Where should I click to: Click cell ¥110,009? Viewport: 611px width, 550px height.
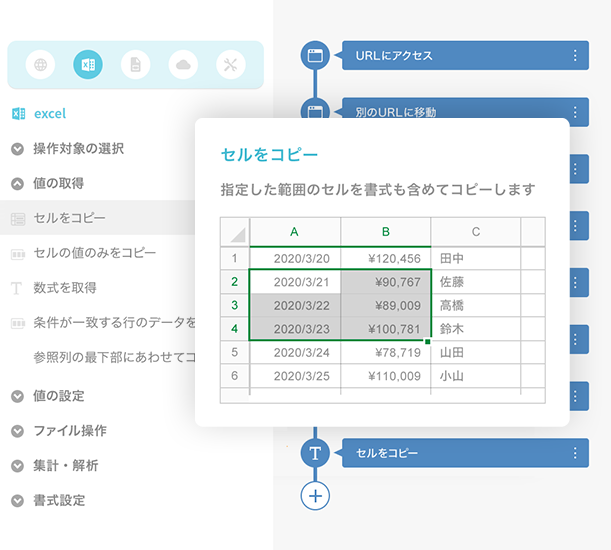(386, 376)
